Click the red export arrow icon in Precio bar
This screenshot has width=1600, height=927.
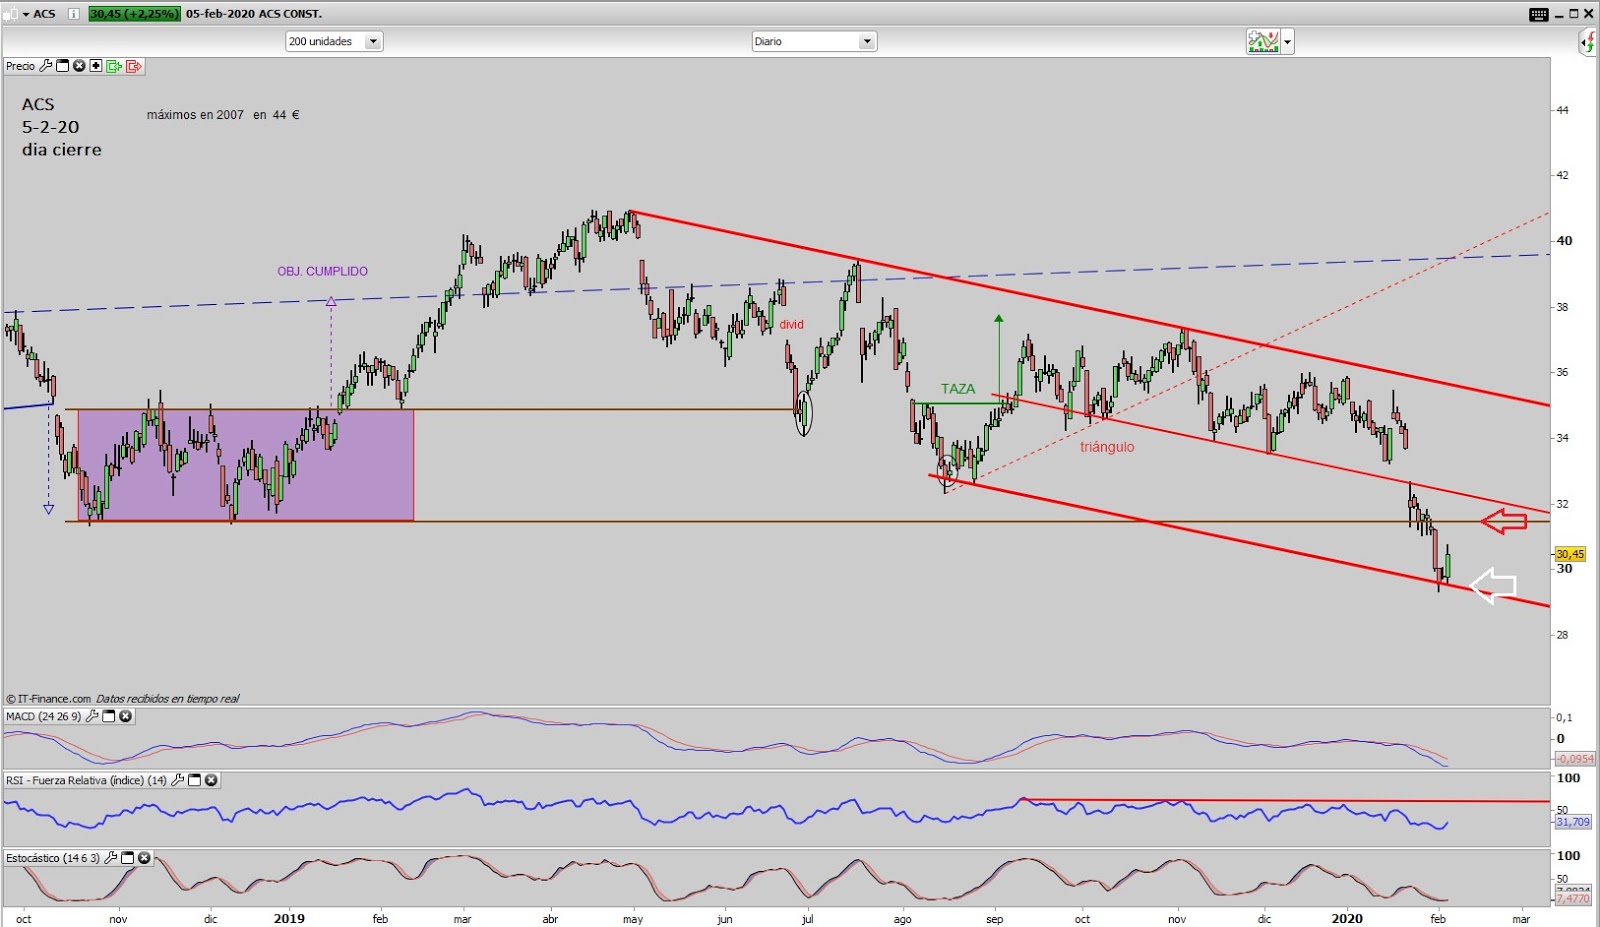click(x=134, y=66)
